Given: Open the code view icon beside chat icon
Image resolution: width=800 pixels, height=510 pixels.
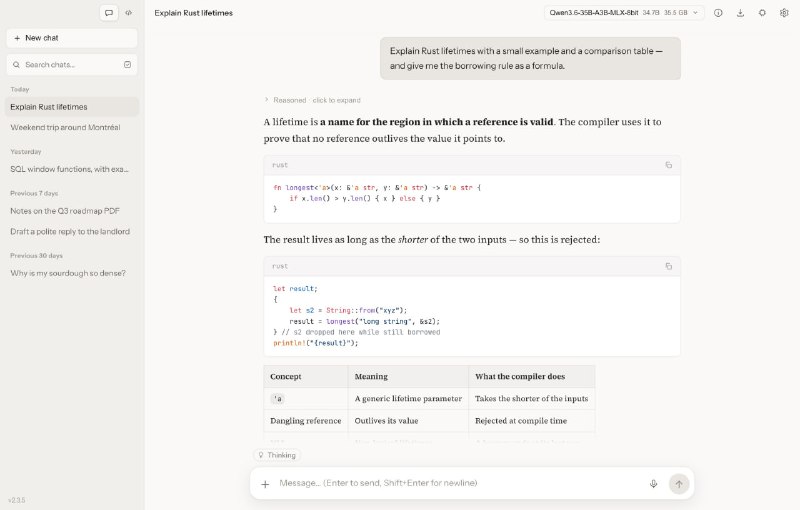Looking at the screenshot, I should click(129, 13).
